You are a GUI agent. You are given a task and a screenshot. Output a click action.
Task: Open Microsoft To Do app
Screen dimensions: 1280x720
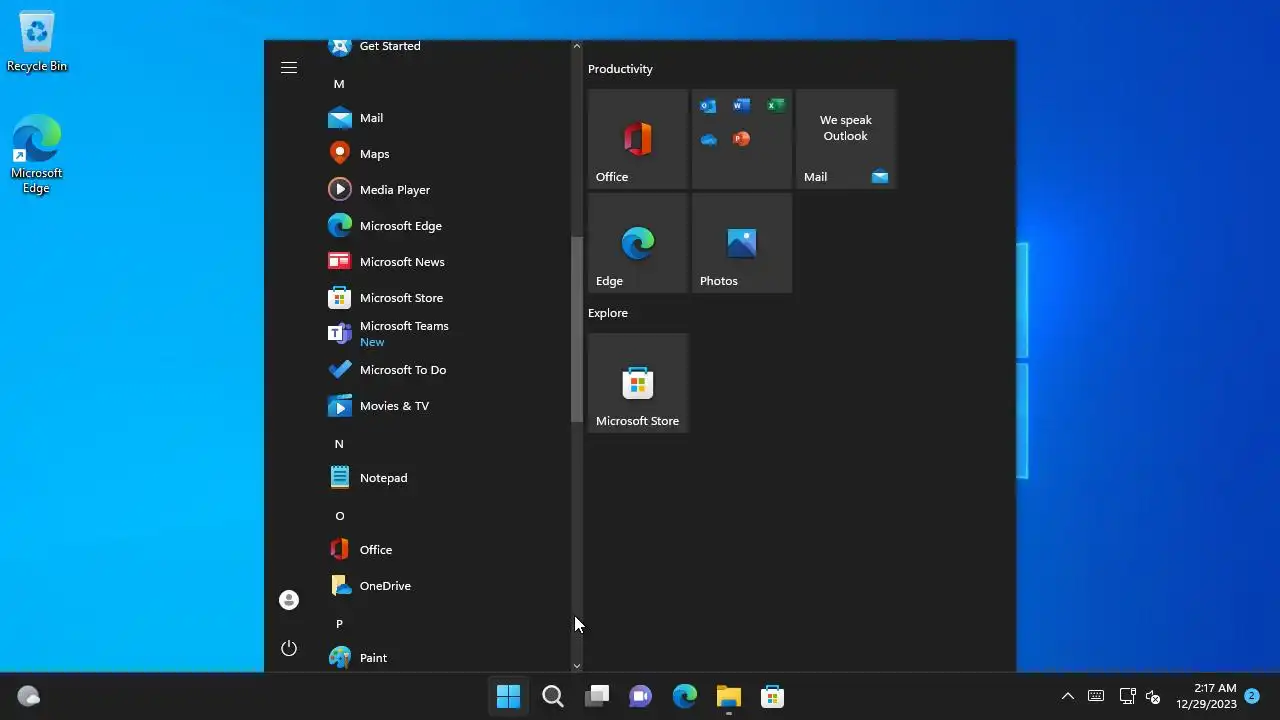[446, 370]
